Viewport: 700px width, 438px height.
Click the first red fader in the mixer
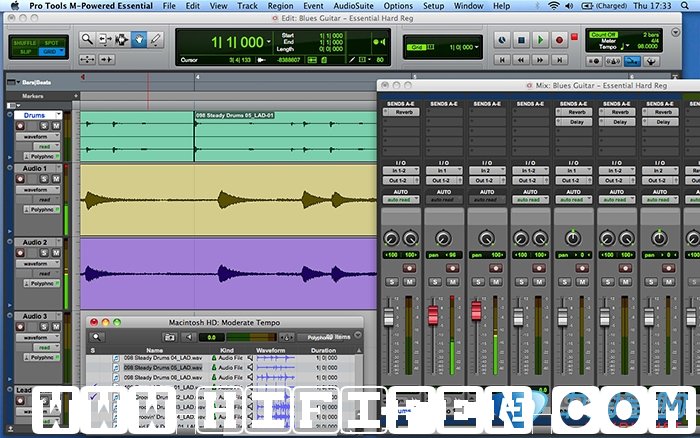point(433,315)
